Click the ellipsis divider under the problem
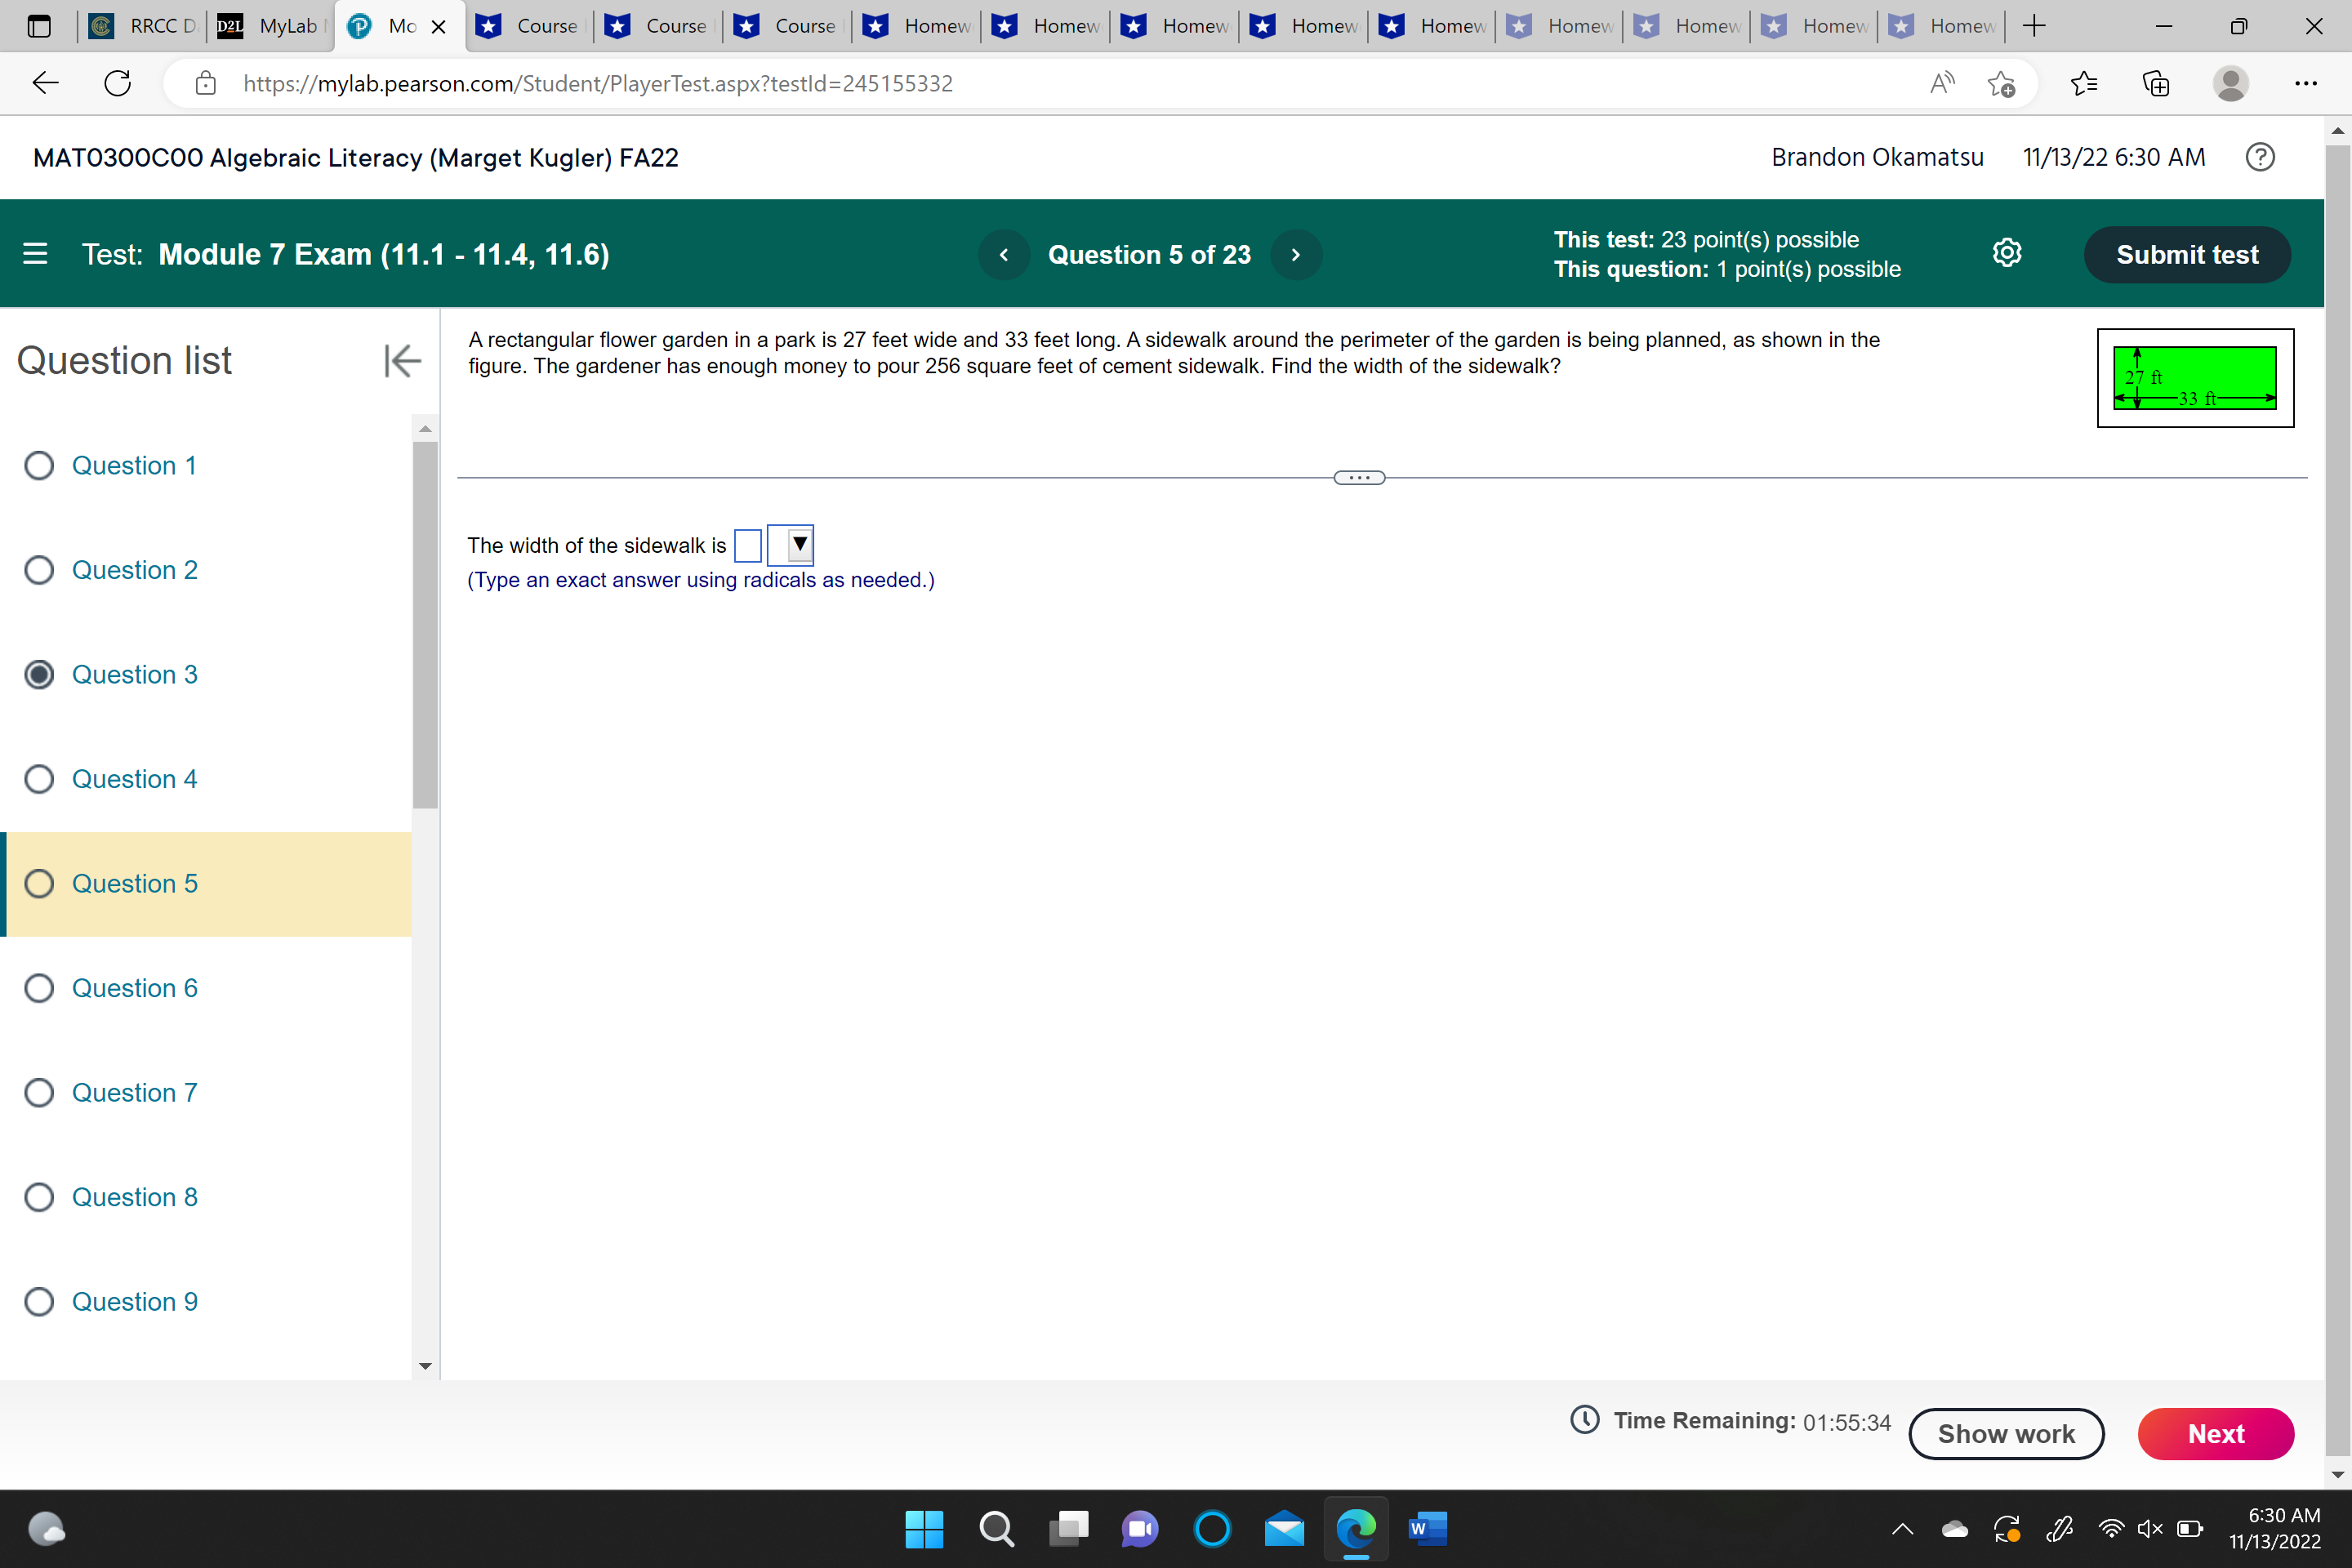The image size is (2352, 1568). click(1358, 477)
